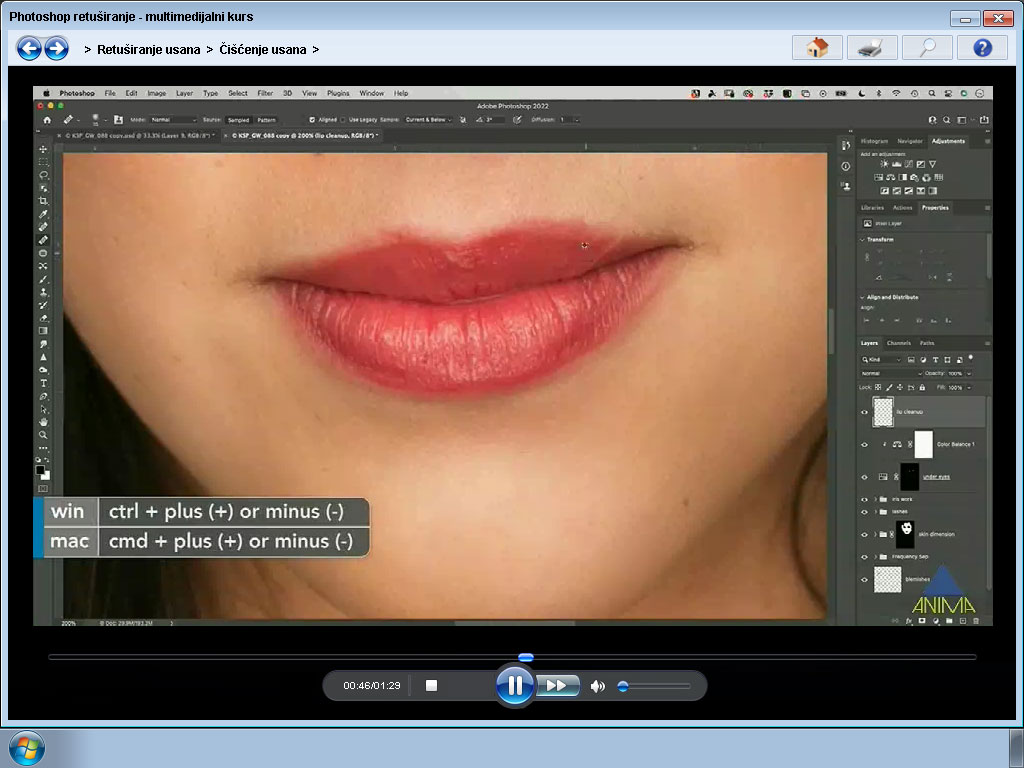Select the Eyedropper tool
Image resolution: width=1024 pixels, height=768 pixels.
coord(43,214)
